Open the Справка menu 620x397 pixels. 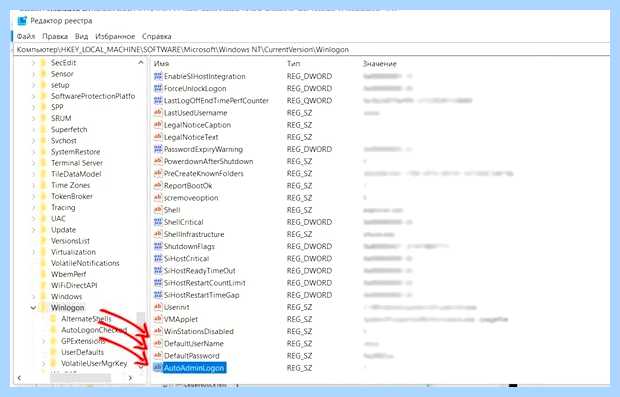pyautogui.click(x=157, y=36)
